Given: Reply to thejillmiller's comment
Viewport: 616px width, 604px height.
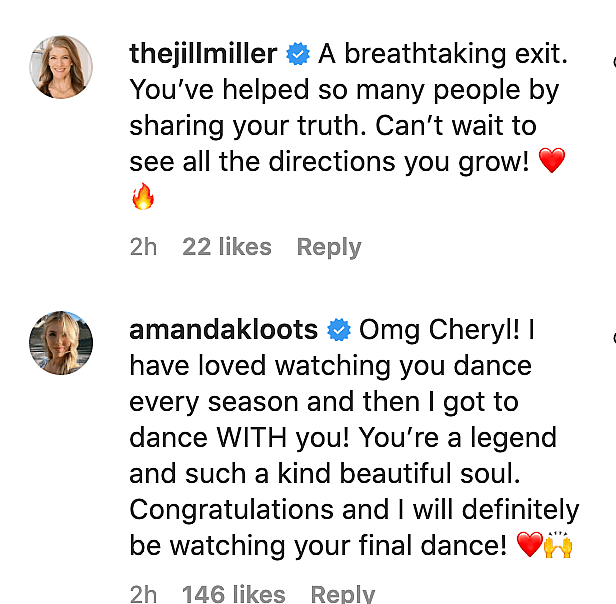Looking at the screenshot, I should point(329,247).
